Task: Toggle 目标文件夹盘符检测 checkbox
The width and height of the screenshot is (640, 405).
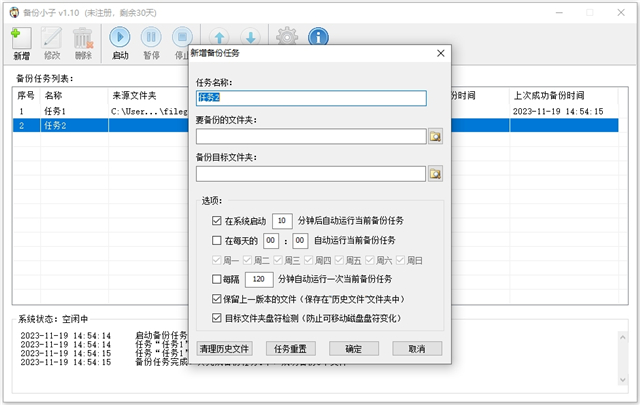Action: [x=217, y=317]
